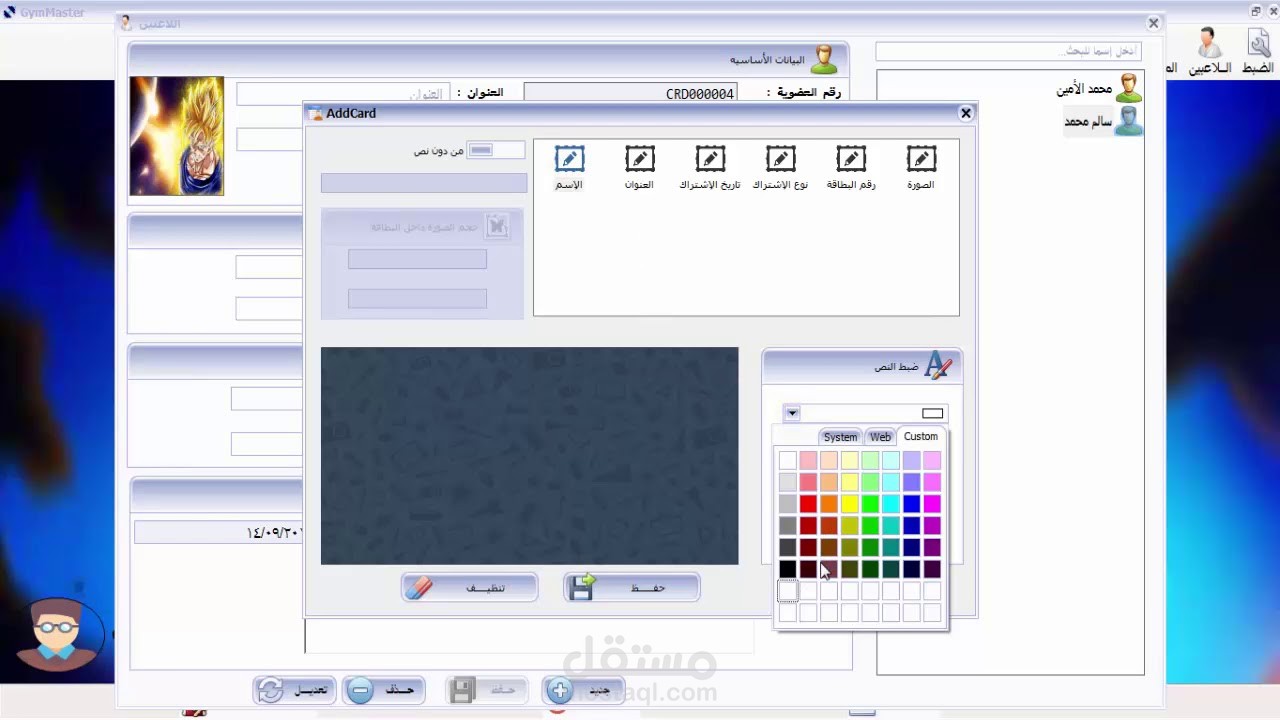Click the AddCard window title icon
This screenshot has width=1280, height=720.
tap(315, 113)
